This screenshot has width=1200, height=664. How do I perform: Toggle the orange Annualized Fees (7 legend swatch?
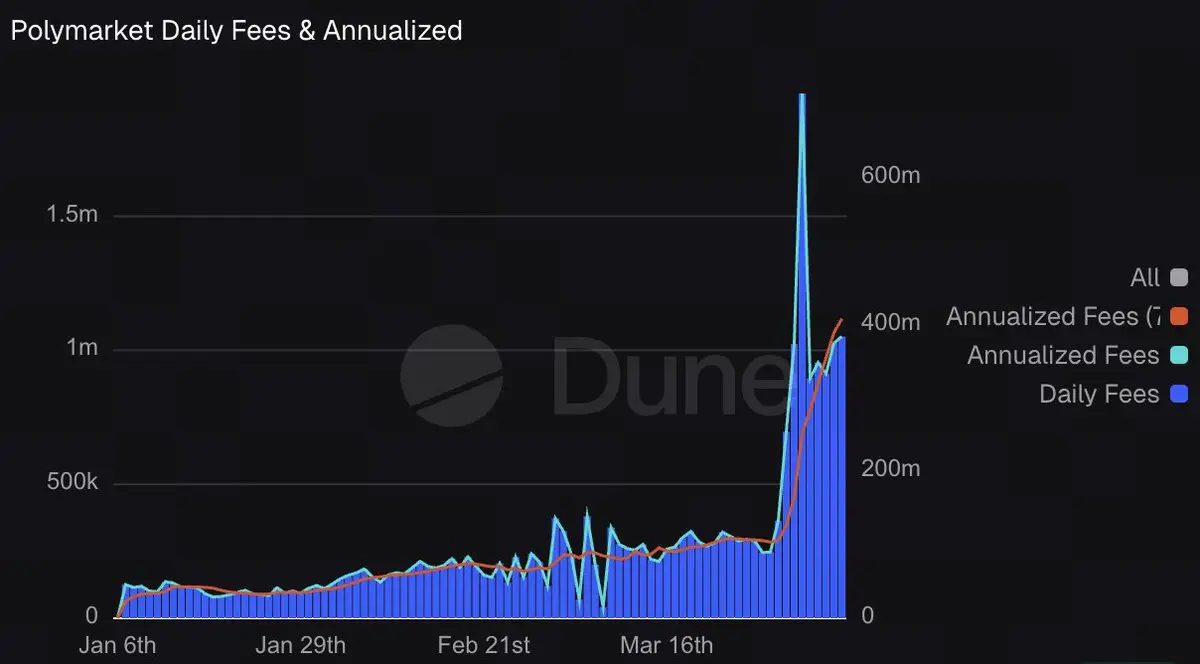click(1178, 317)
